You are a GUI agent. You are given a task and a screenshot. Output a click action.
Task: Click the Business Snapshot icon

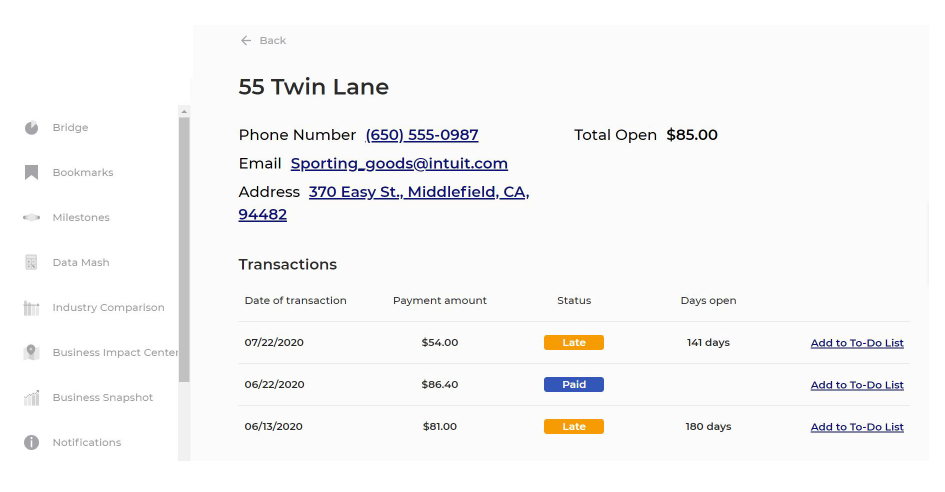pyautogui.click(x=32, y=398)
